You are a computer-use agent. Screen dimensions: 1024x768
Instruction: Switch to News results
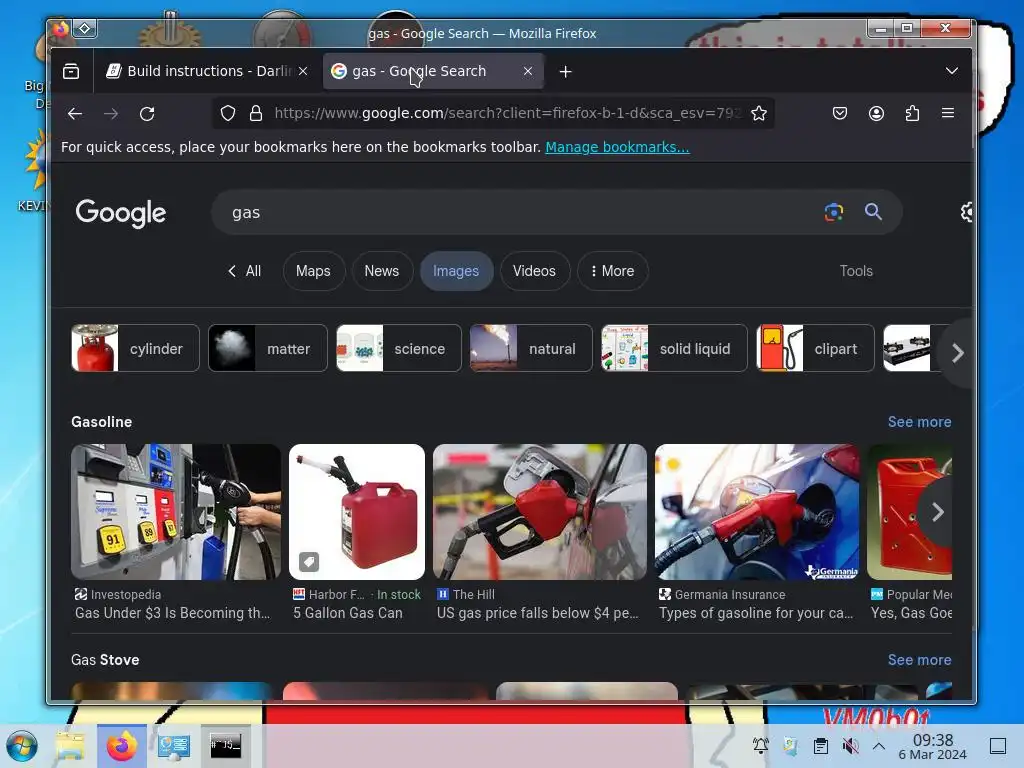point(381,271)
